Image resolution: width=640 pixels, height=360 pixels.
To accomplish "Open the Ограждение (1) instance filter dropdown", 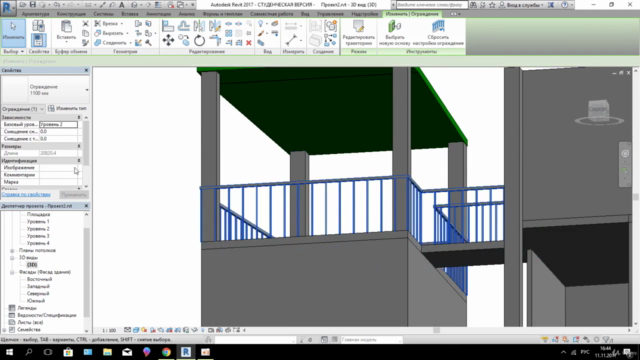I will 23,109.
